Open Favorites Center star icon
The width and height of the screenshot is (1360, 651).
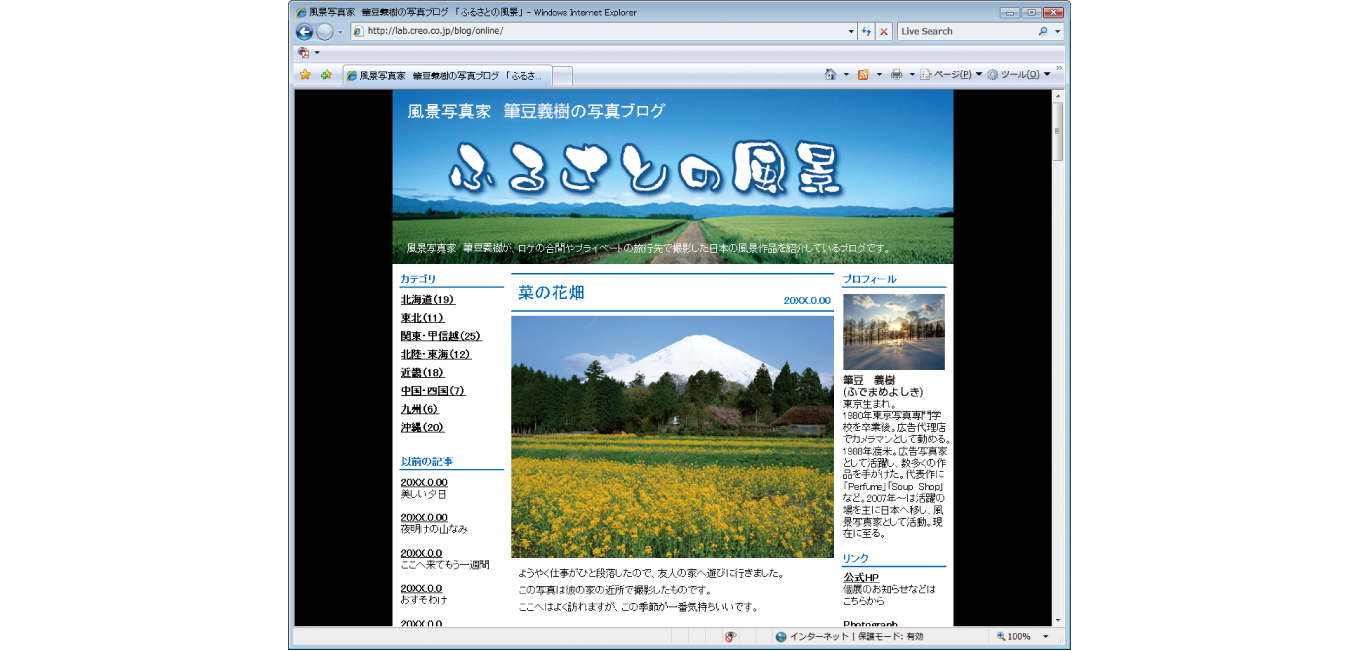[x=305, y=75]
